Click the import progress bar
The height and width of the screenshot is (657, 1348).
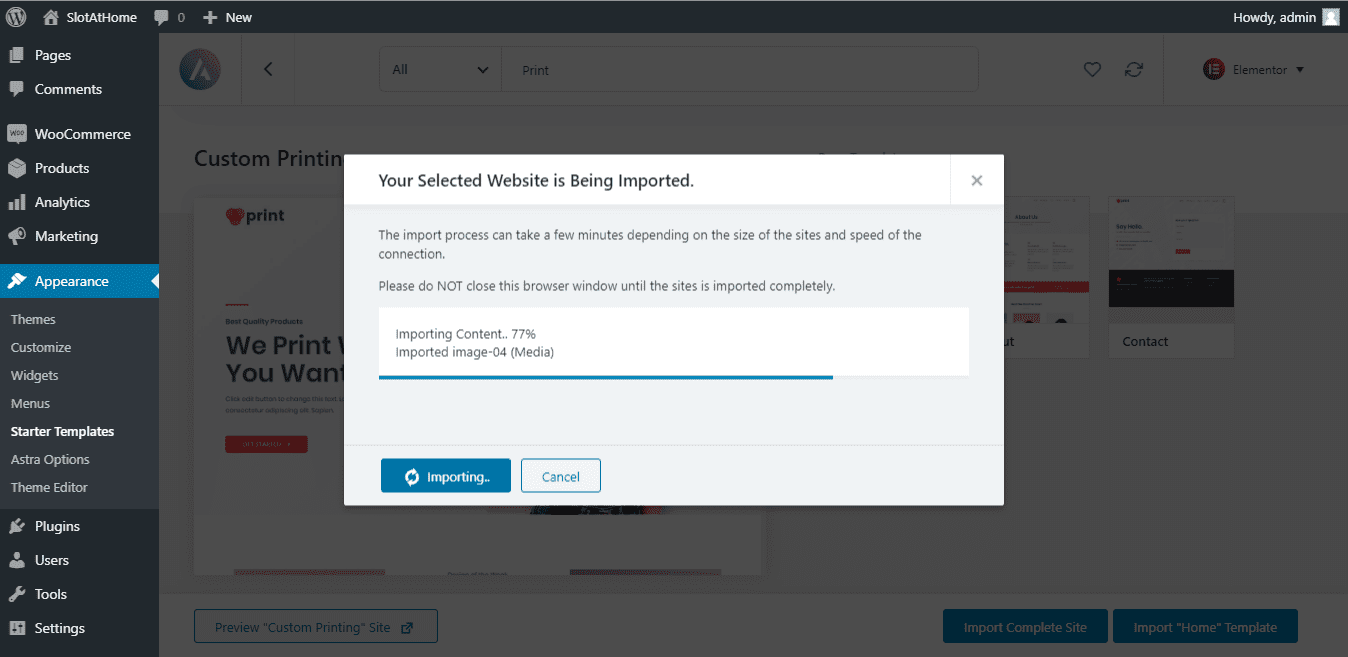(x=605, y=377)
